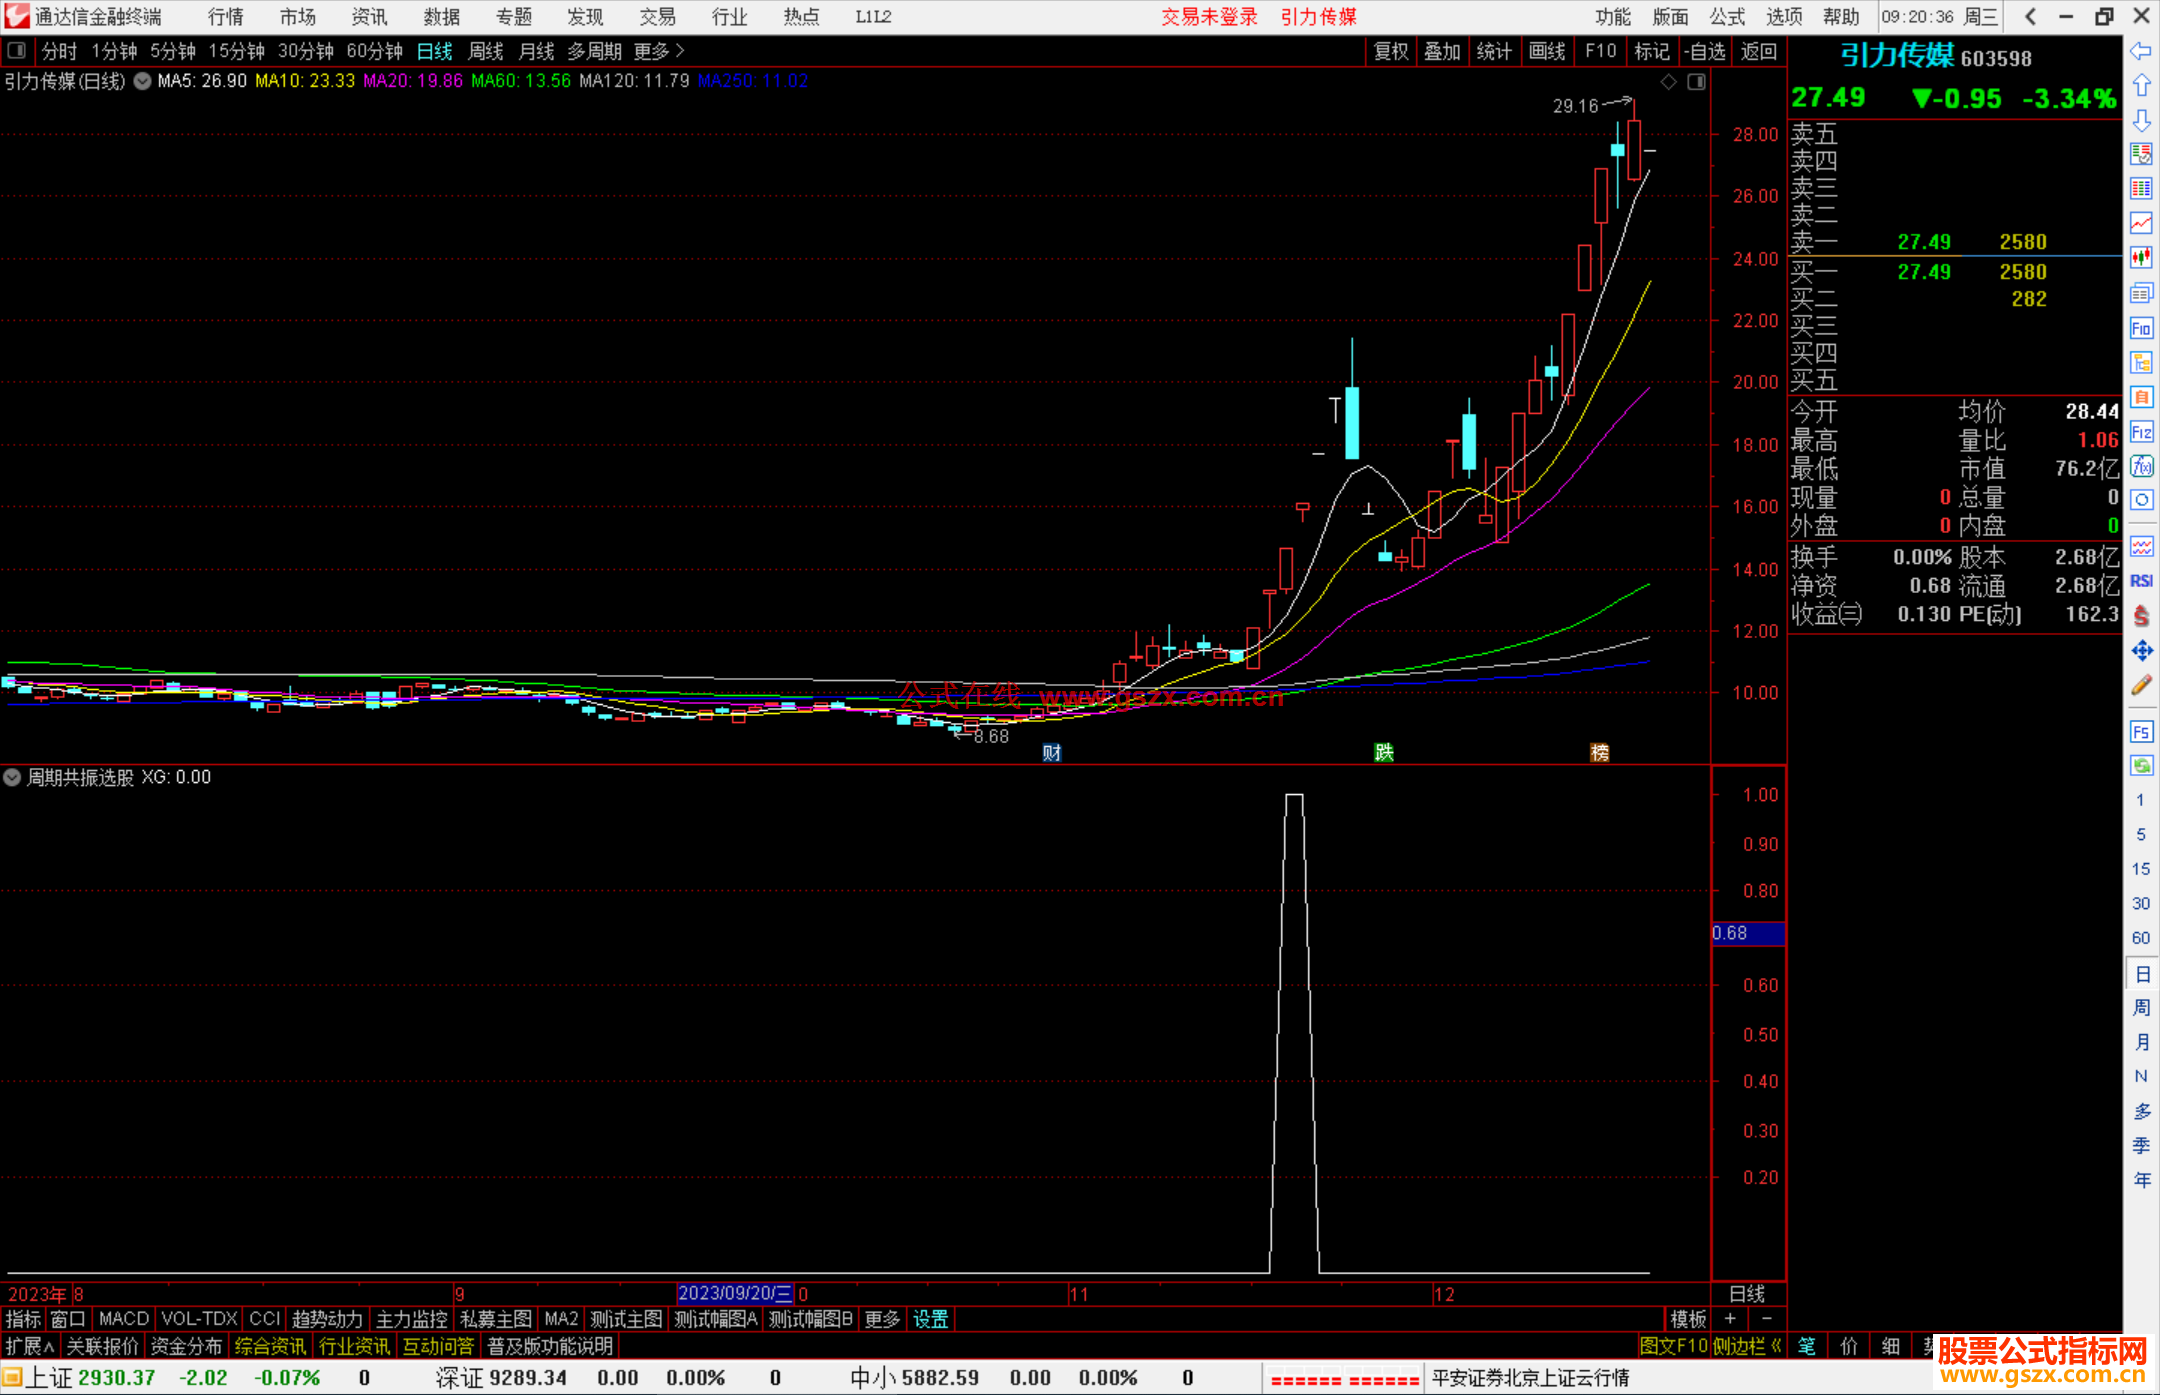This screenshot has height=1395, width=2160.
Task: Expand the 扩展 panel at bottom left
Action: point(29,1346)
